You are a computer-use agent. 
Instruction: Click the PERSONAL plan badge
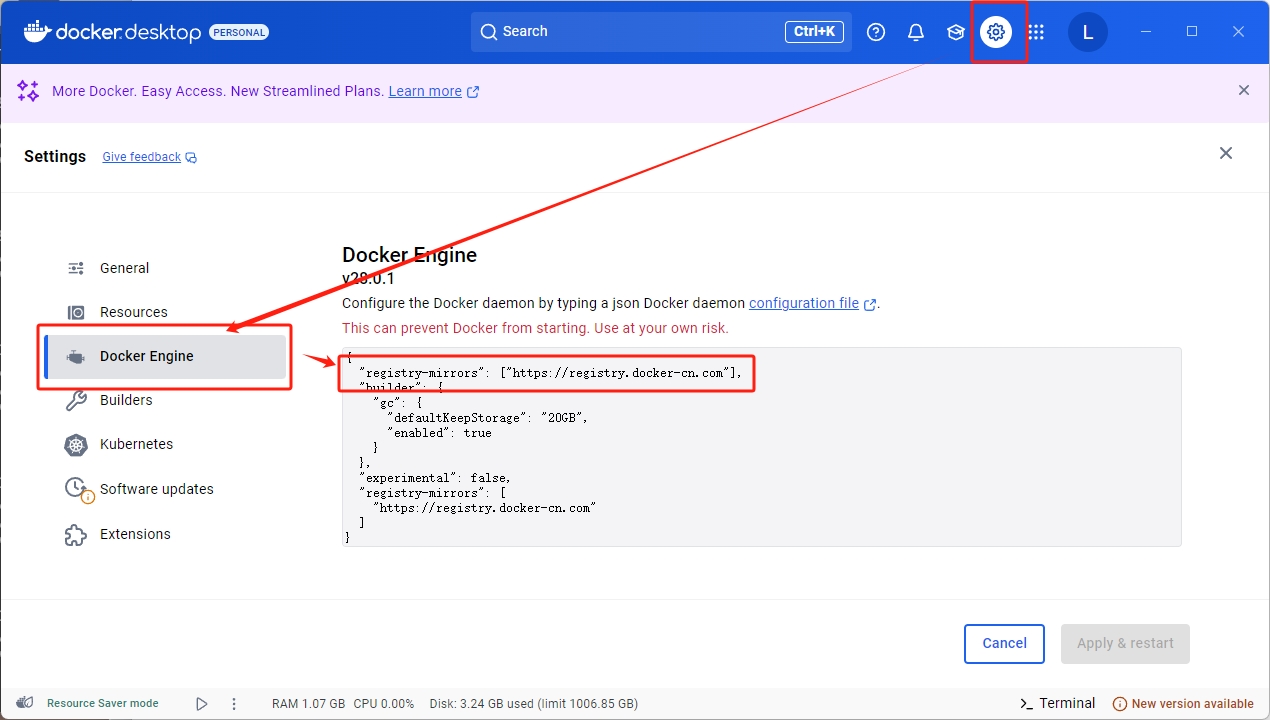click(239, 32)
